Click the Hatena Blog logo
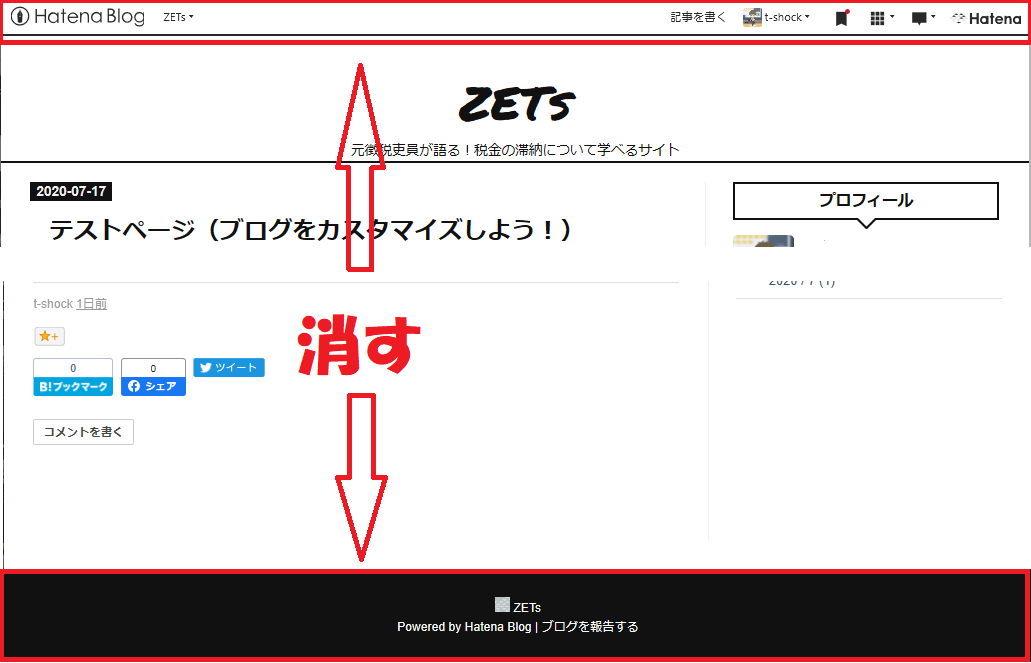Viewport: 1031px width, 663px height. point(78,16)
